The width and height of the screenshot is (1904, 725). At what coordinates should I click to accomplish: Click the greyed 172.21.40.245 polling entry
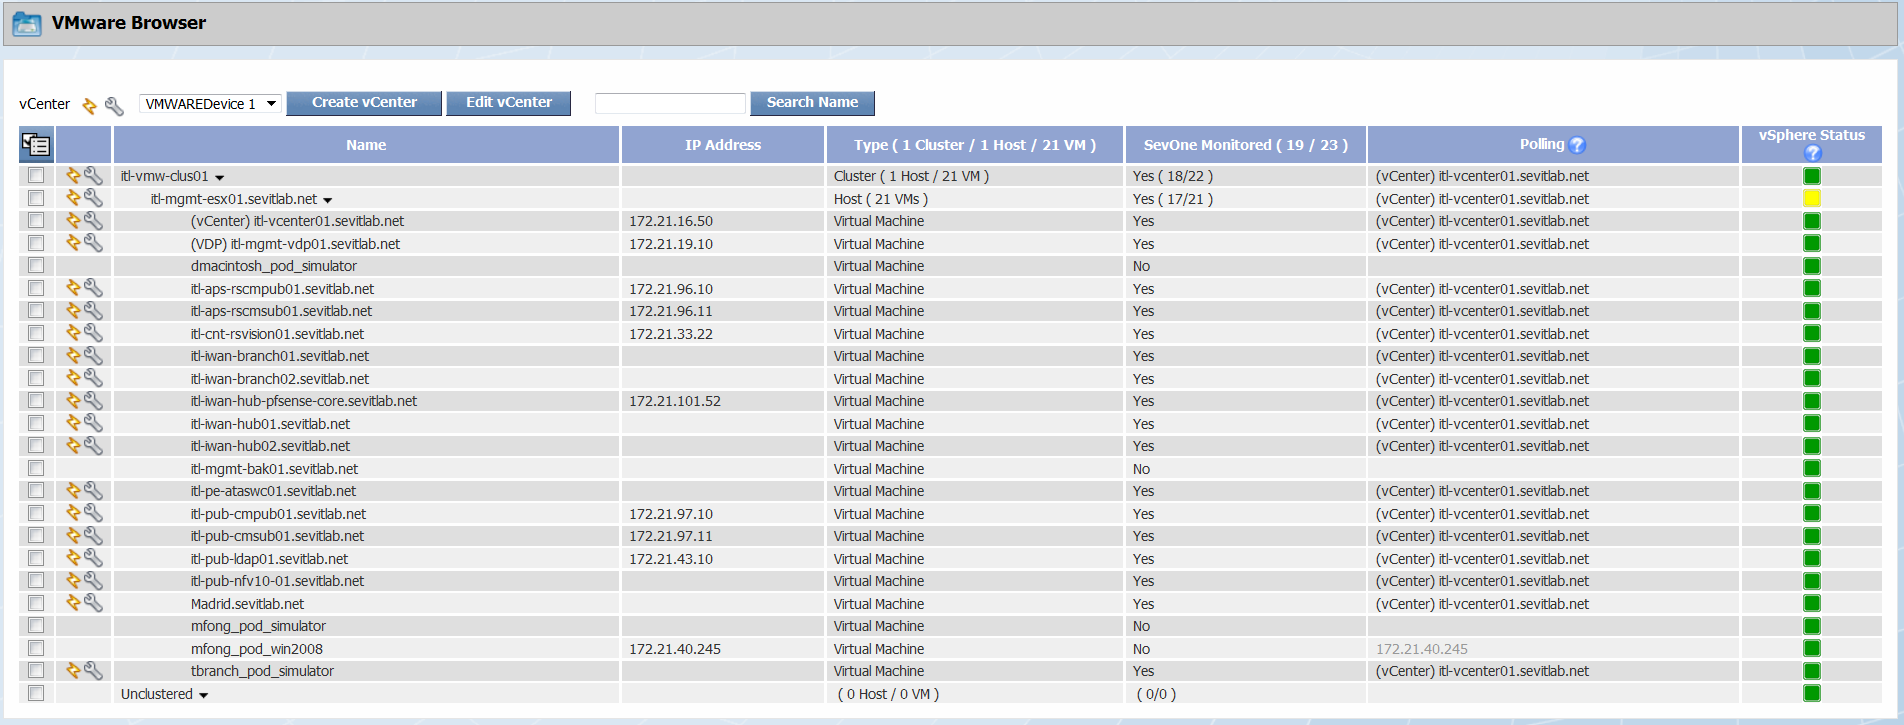[1422, 649]
